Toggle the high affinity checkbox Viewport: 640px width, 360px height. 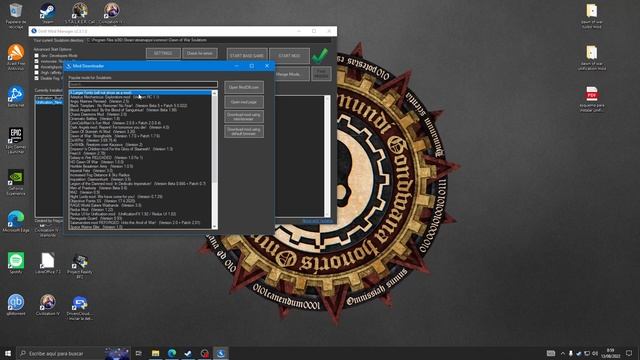pyautogui.click(x=36, y=73)
